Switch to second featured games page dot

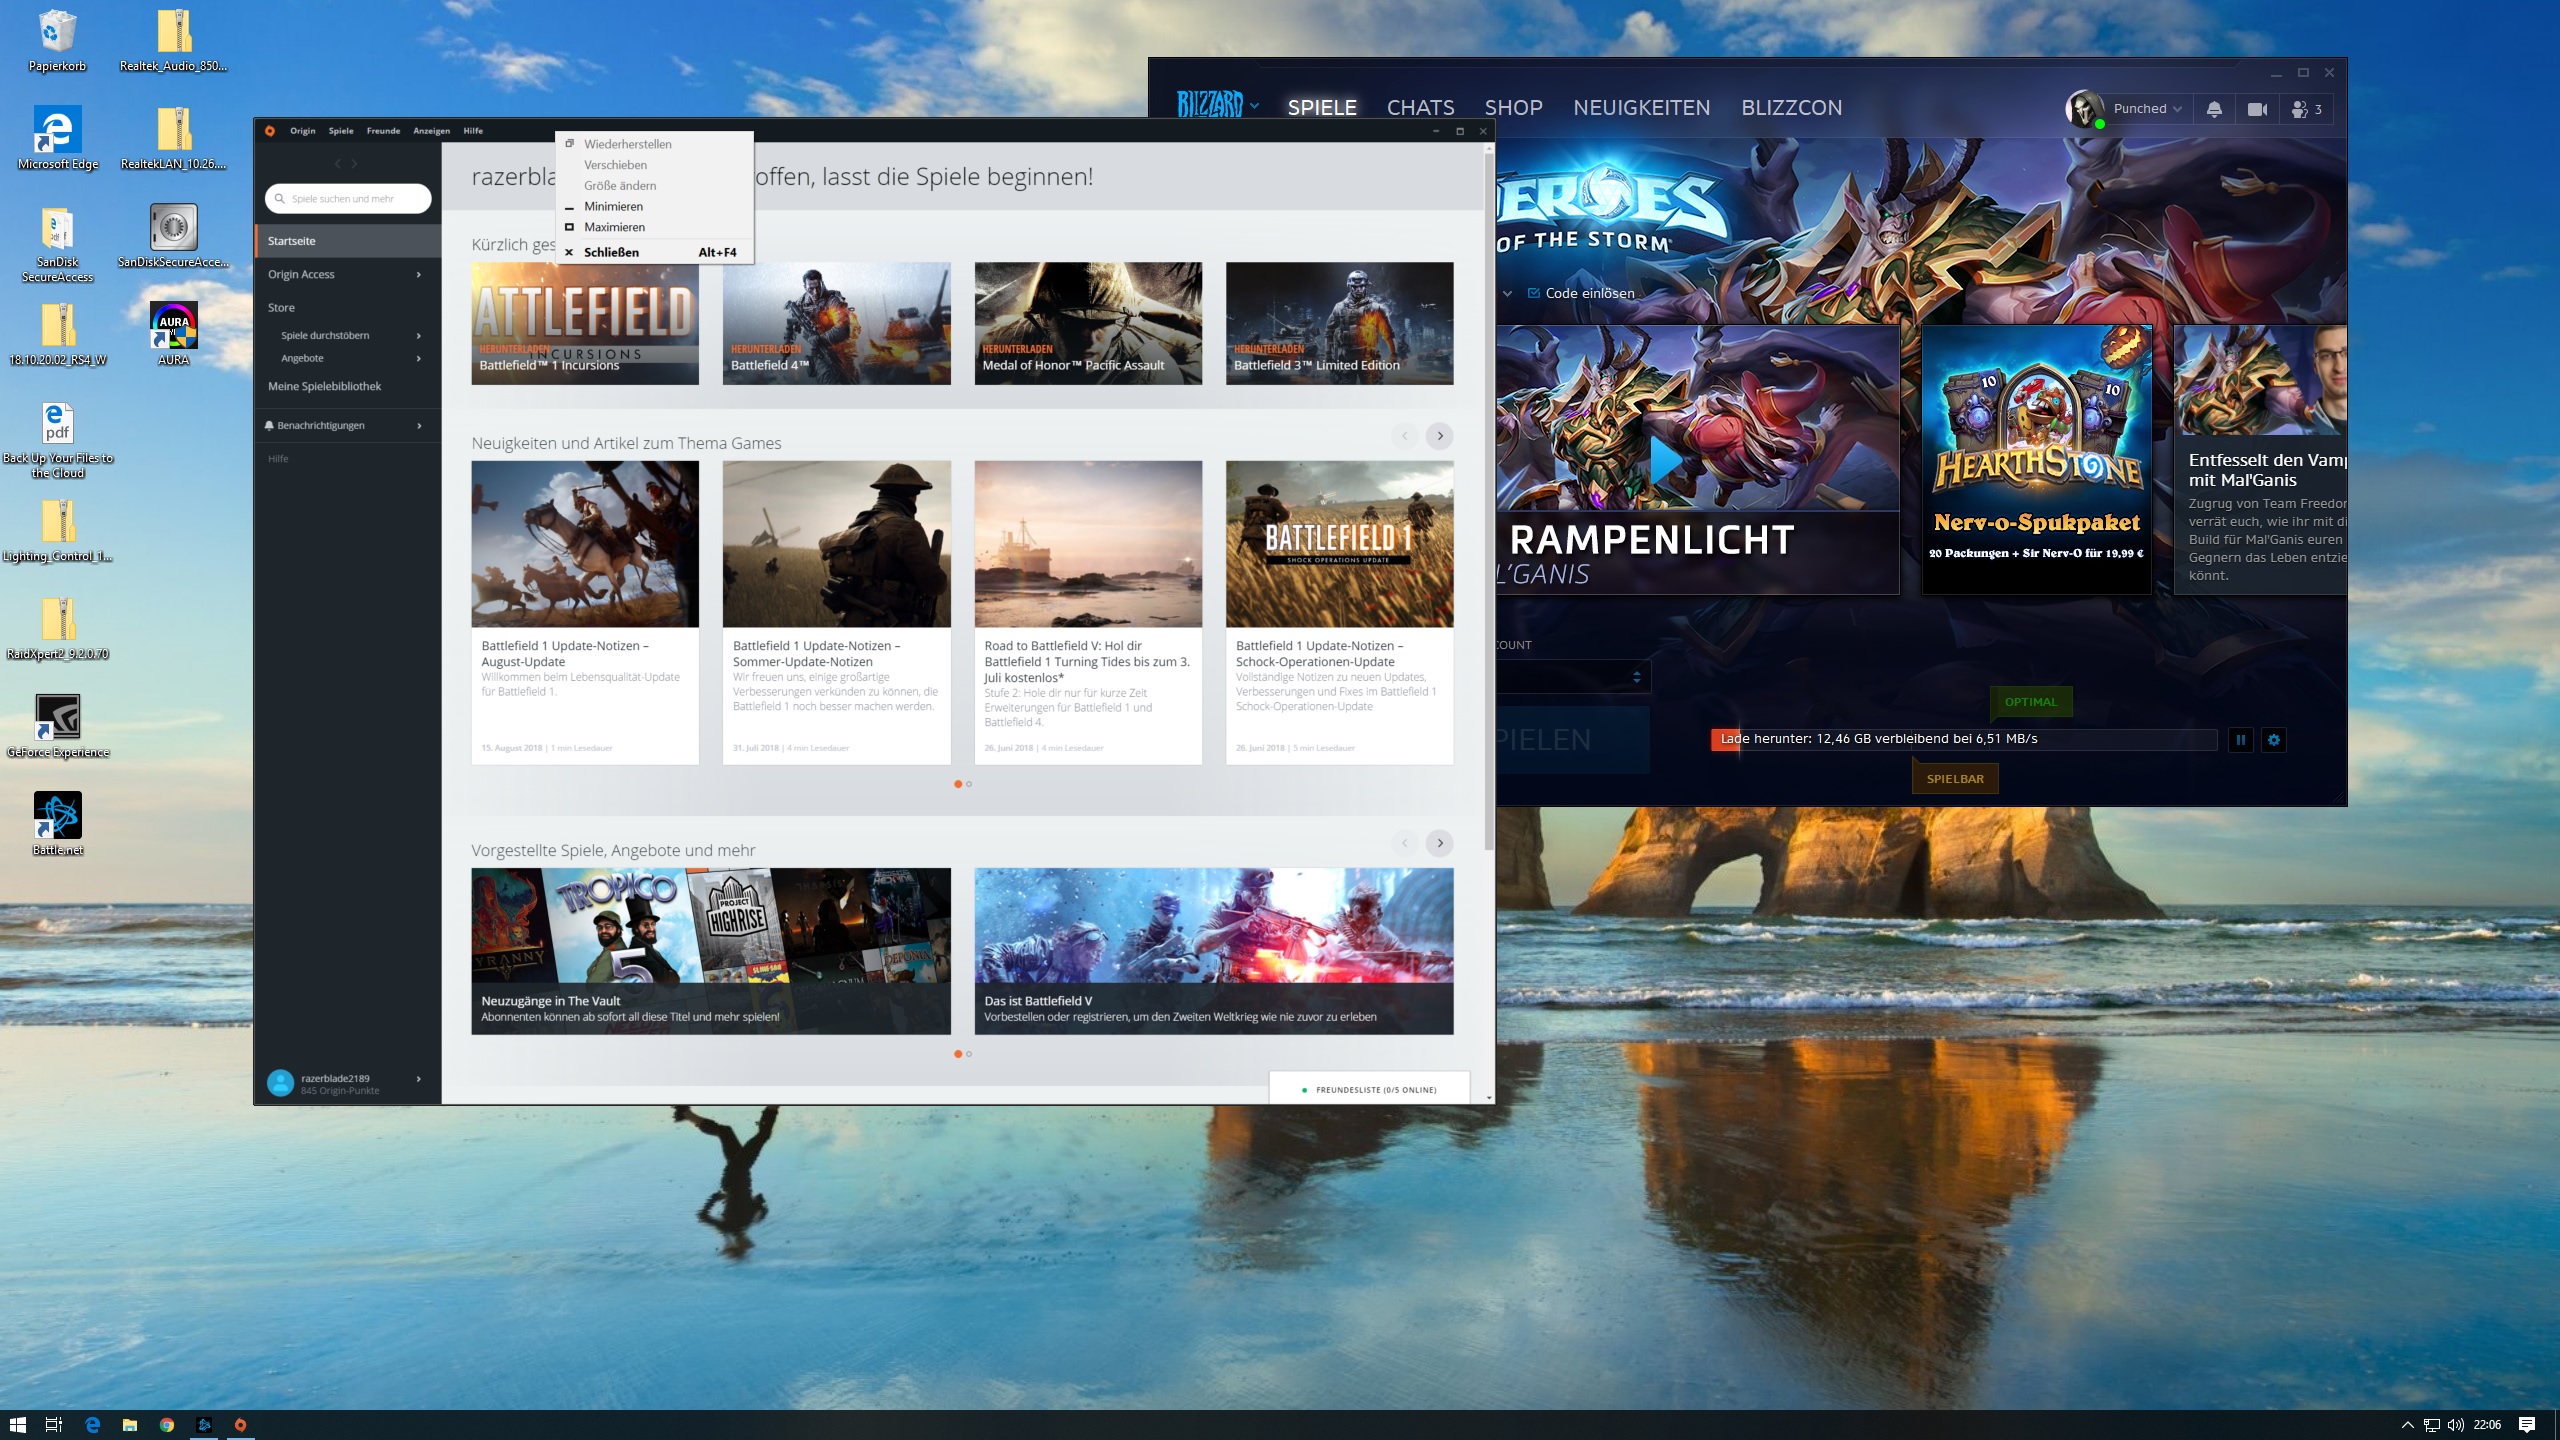(x=969, y=1054)
